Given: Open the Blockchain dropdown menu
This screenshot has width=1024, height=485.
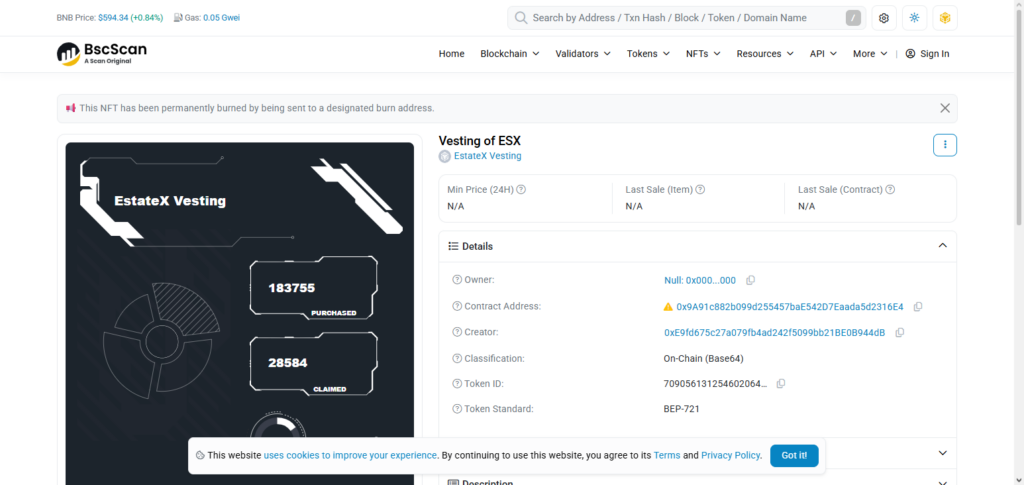Looking at the screenshot, I should 509,54.
